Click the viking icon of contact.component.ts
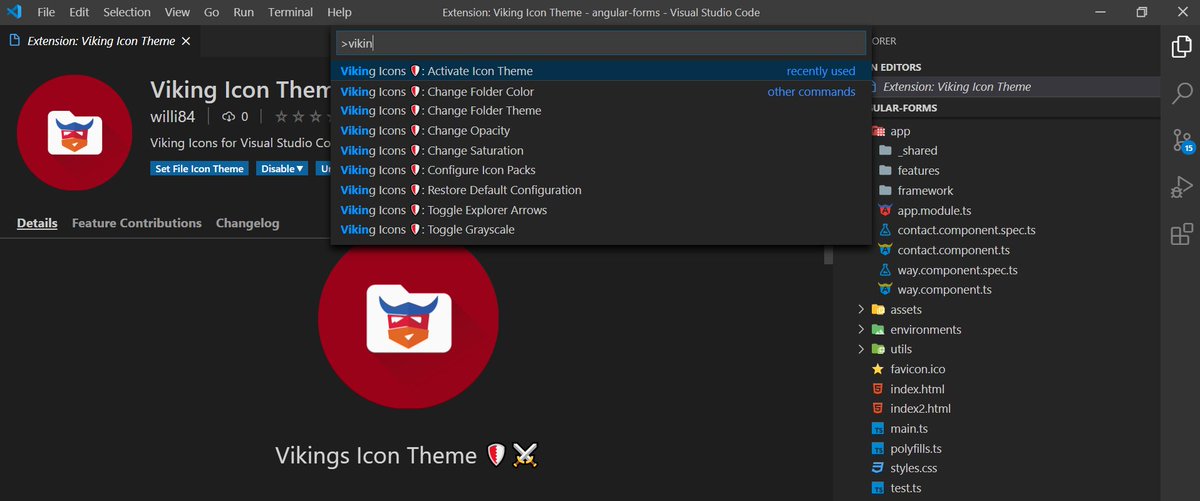The height and width of the screenshot is (501, 1200). point(884,250)
